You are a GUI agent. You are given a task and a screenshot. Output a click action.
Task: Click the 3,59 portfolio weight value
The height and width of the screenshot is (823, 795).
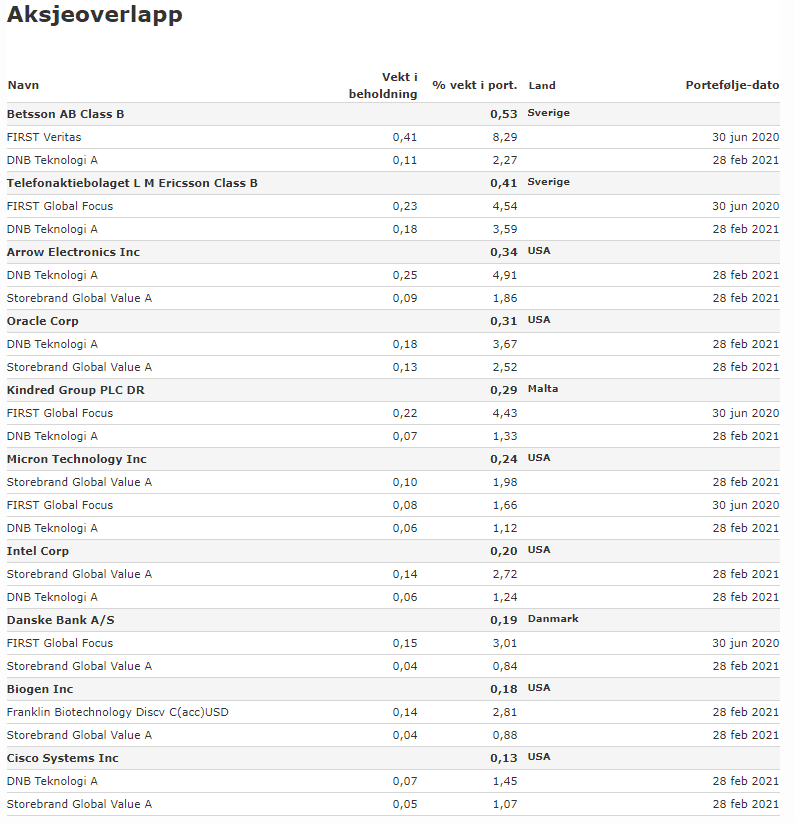pos(505,229)
